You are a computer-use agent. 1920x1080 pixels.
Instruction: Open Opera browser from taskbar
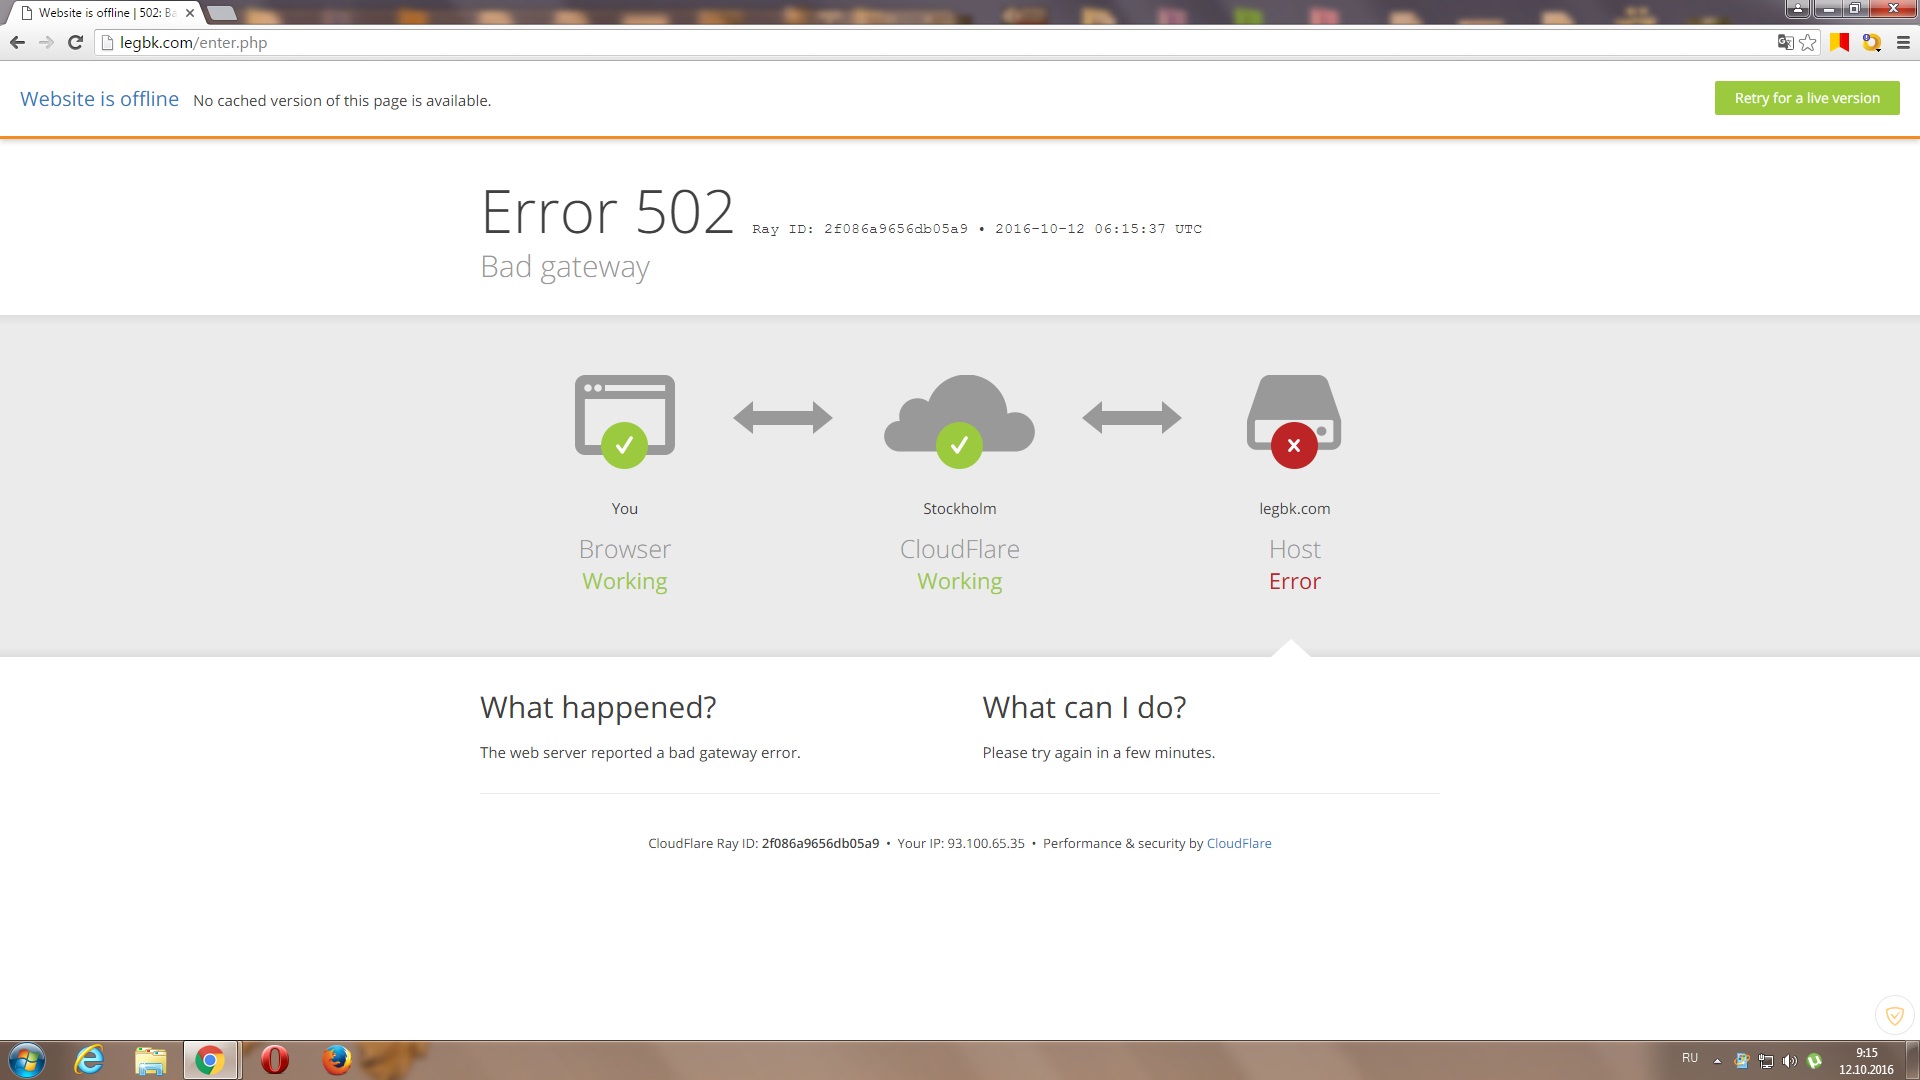[x=275, y=1060]
